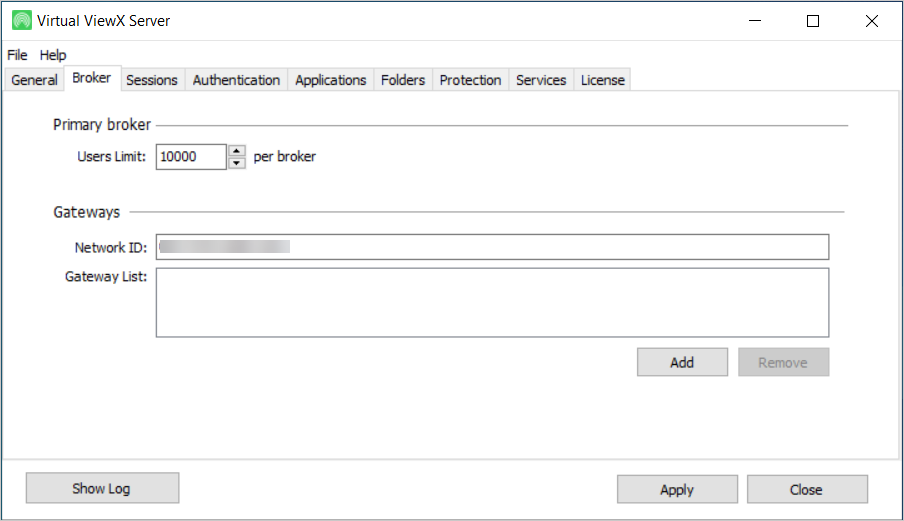The width and height of the screenshot is (904, 521).
Task: Open the log with Show Log
Action: 102,488
